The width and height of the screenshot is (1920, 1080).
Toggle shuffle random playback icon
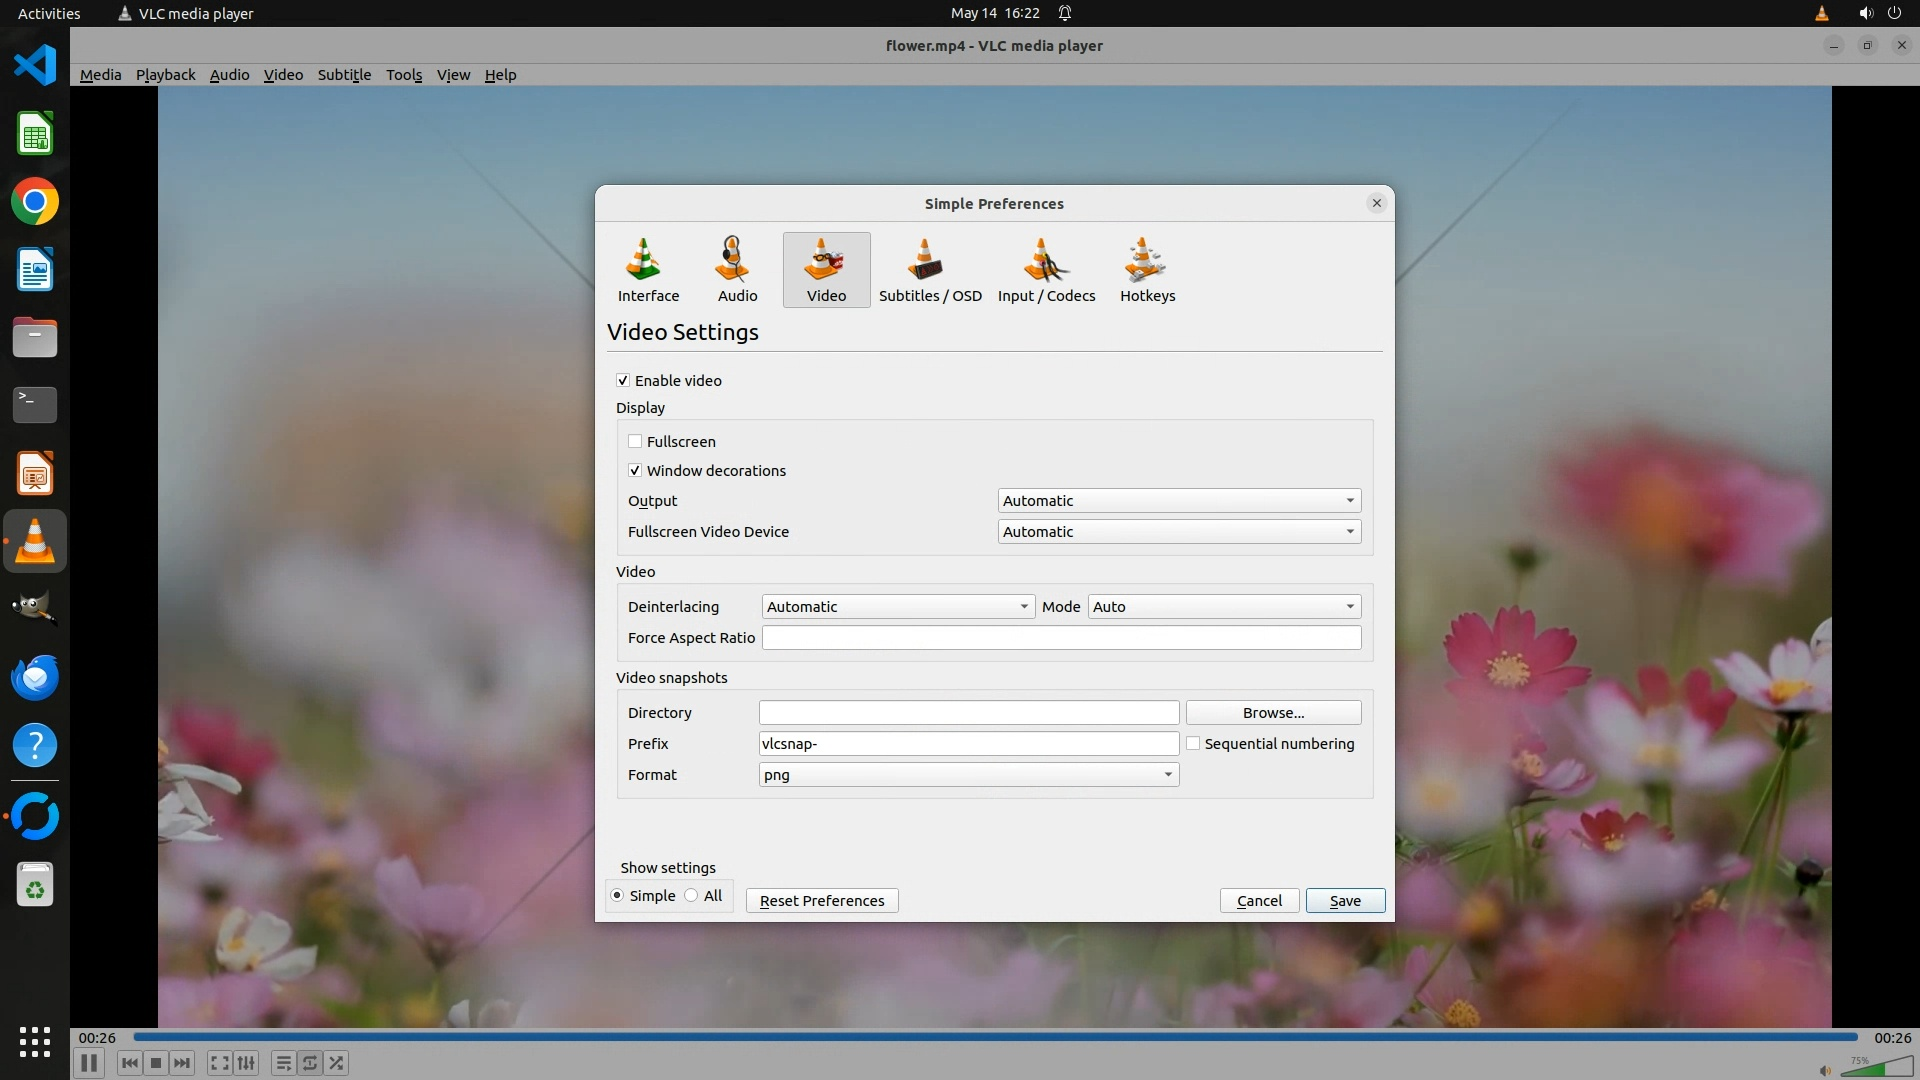click(x=337, y=1063)
